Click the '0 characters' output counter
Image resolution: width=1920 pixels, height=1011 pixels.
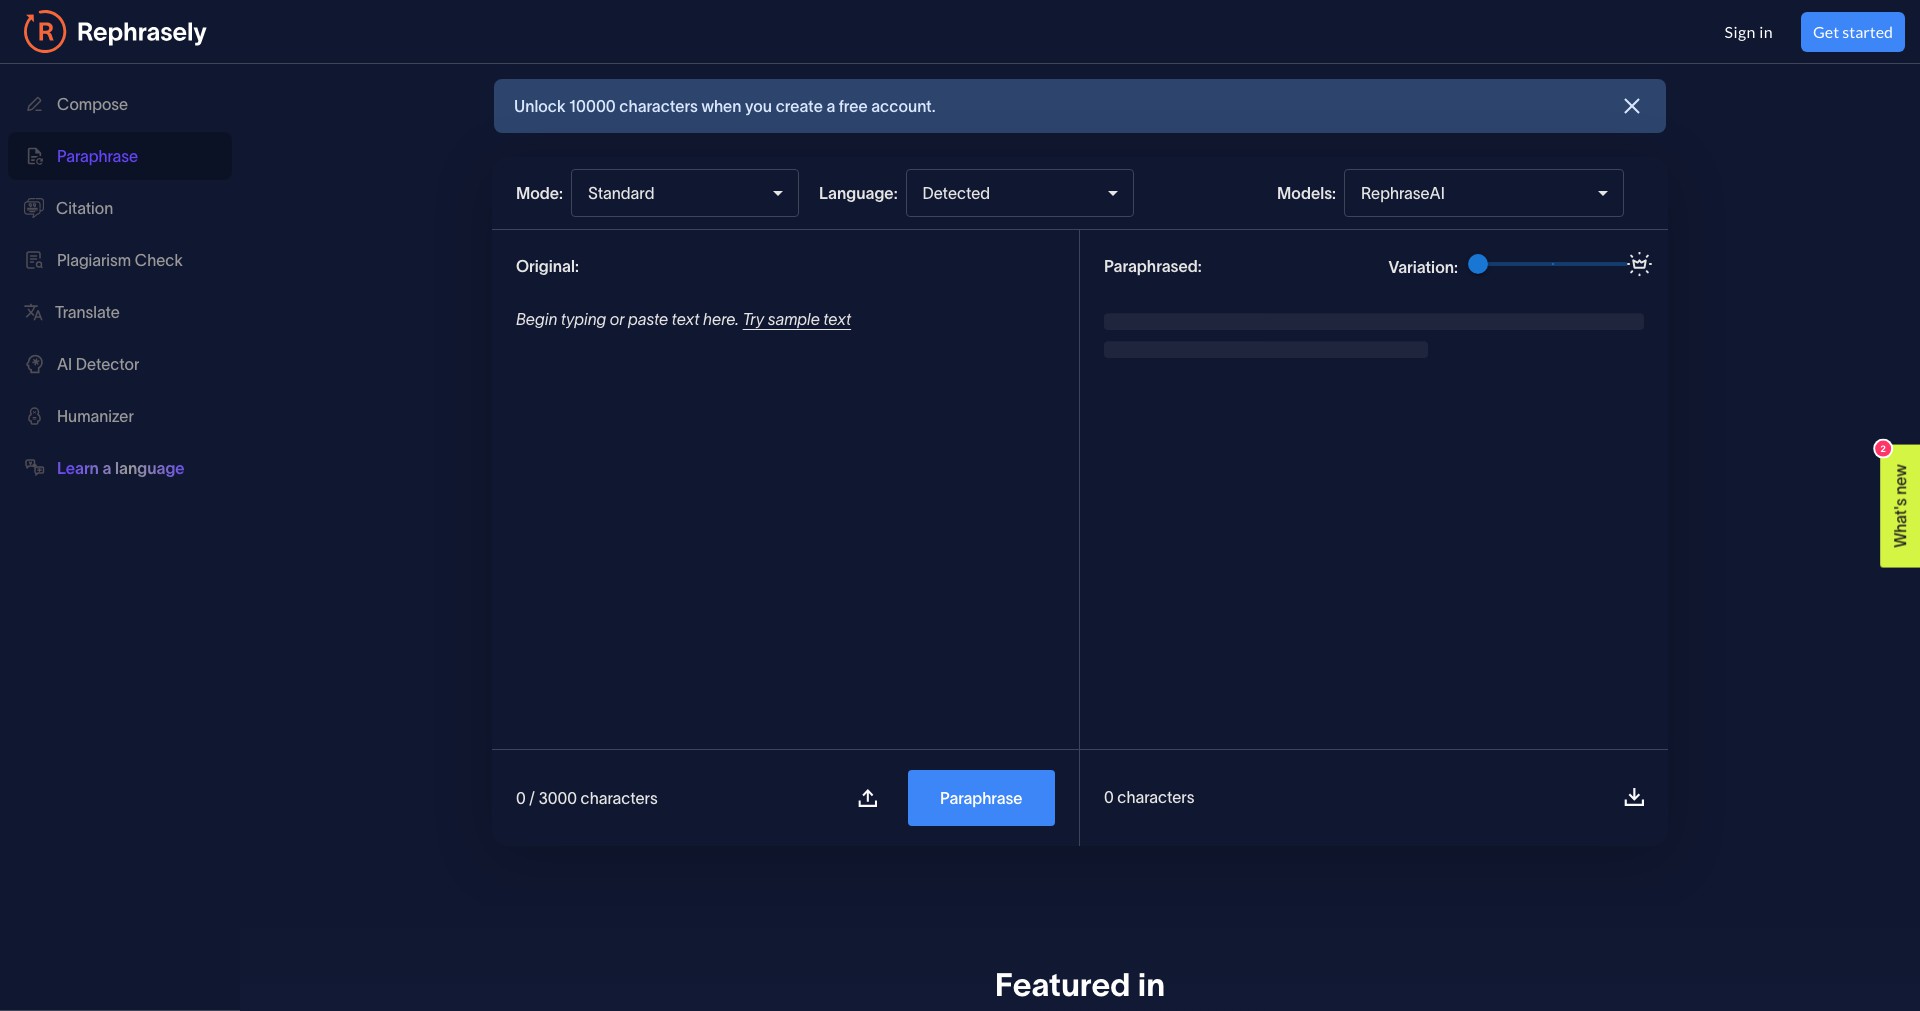tap(1149, 797)
